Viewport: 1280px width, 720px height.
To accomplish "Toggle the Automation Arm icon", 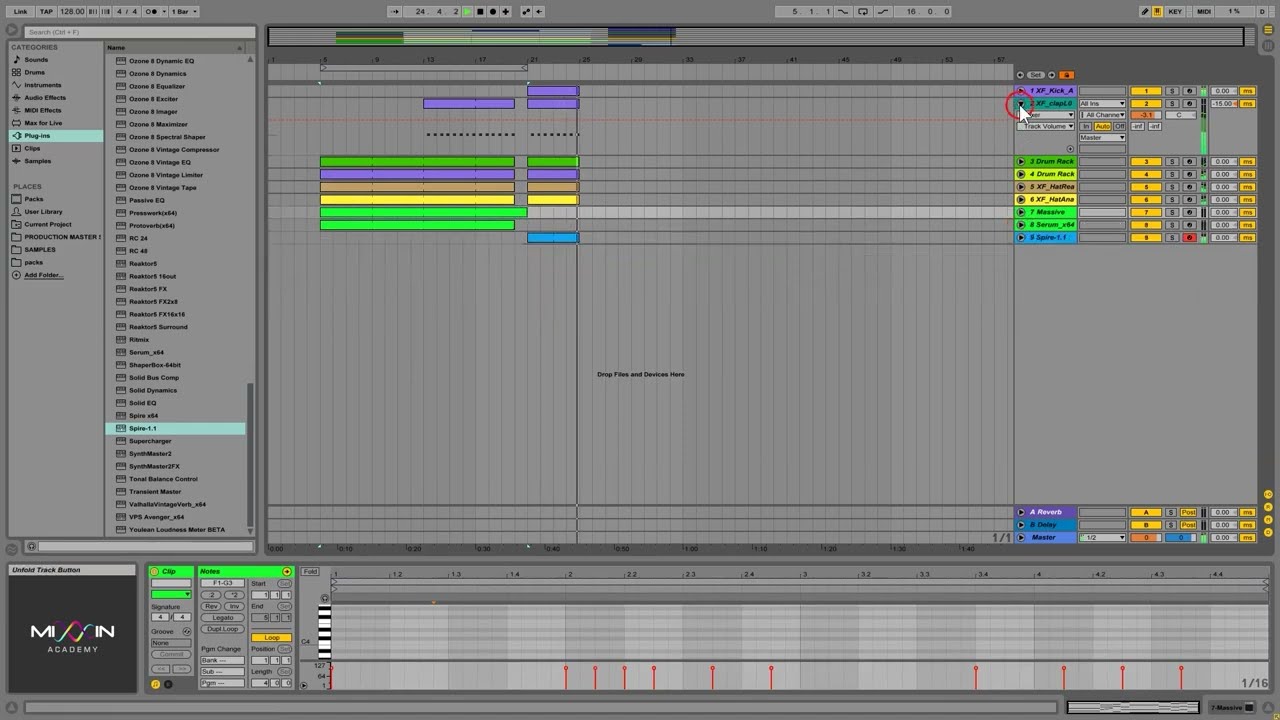I will click(x=526, y=11).
